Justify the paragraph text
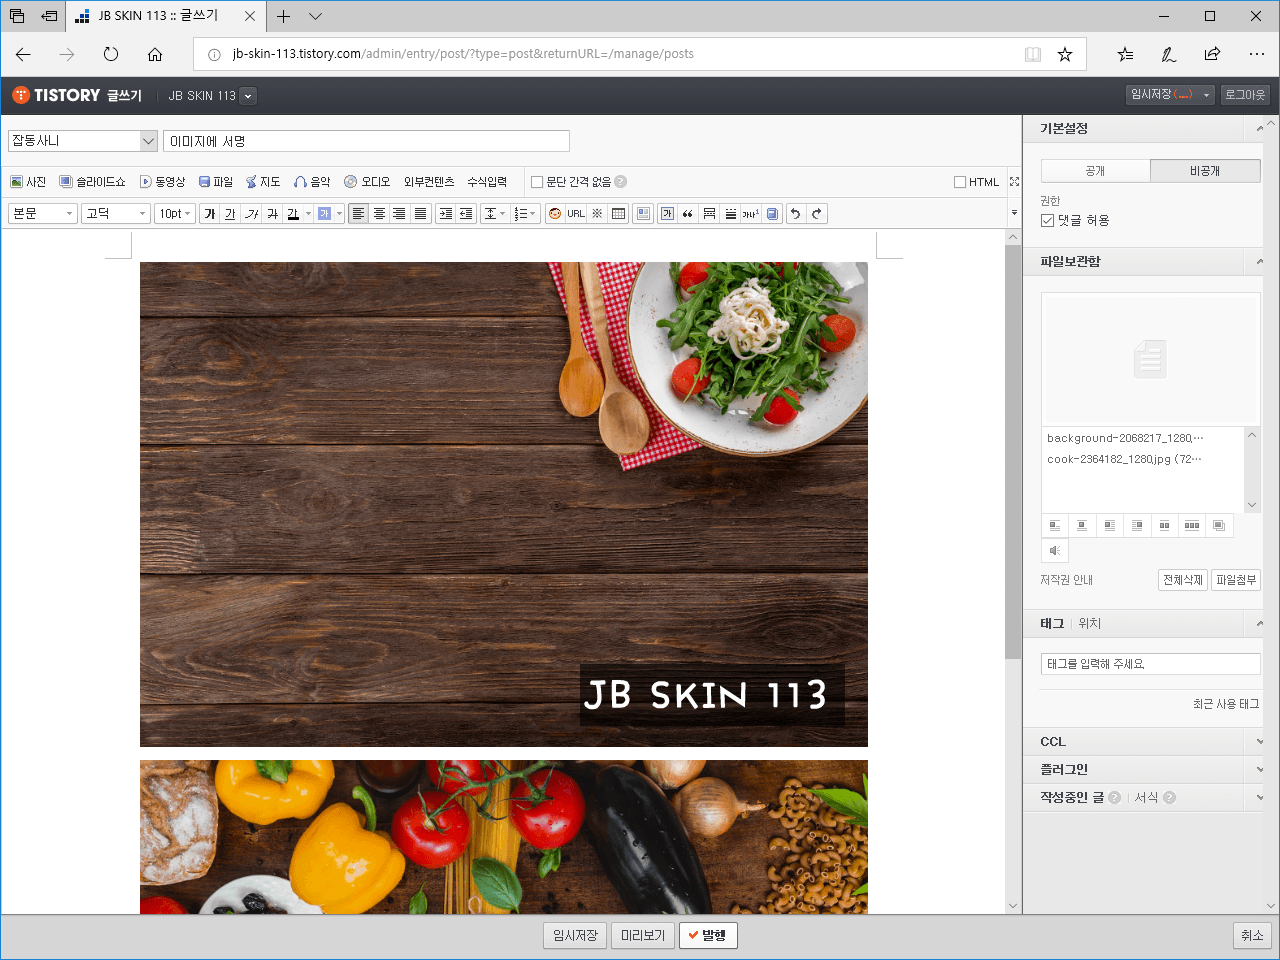Image resolution: width=1280 pixels, height=960 pixels. pos(420,214)
